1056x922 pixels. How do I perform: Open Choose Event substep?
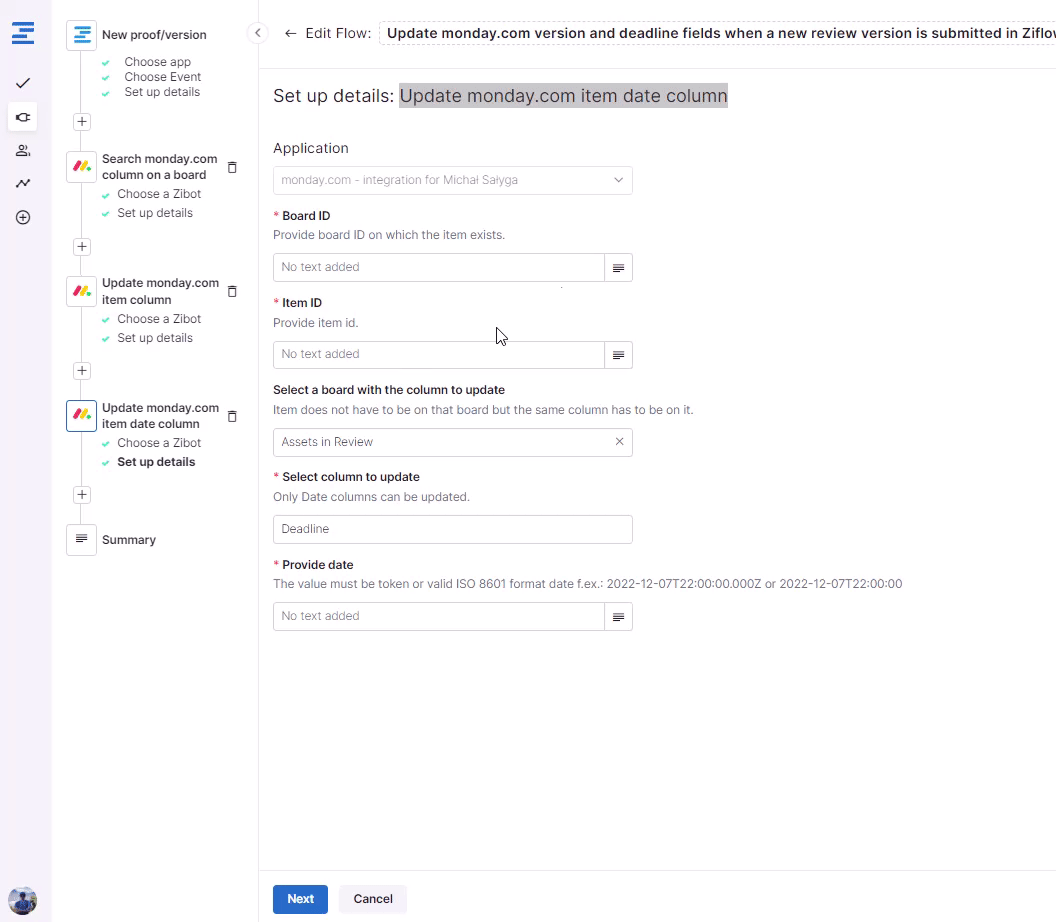point(162,77)
